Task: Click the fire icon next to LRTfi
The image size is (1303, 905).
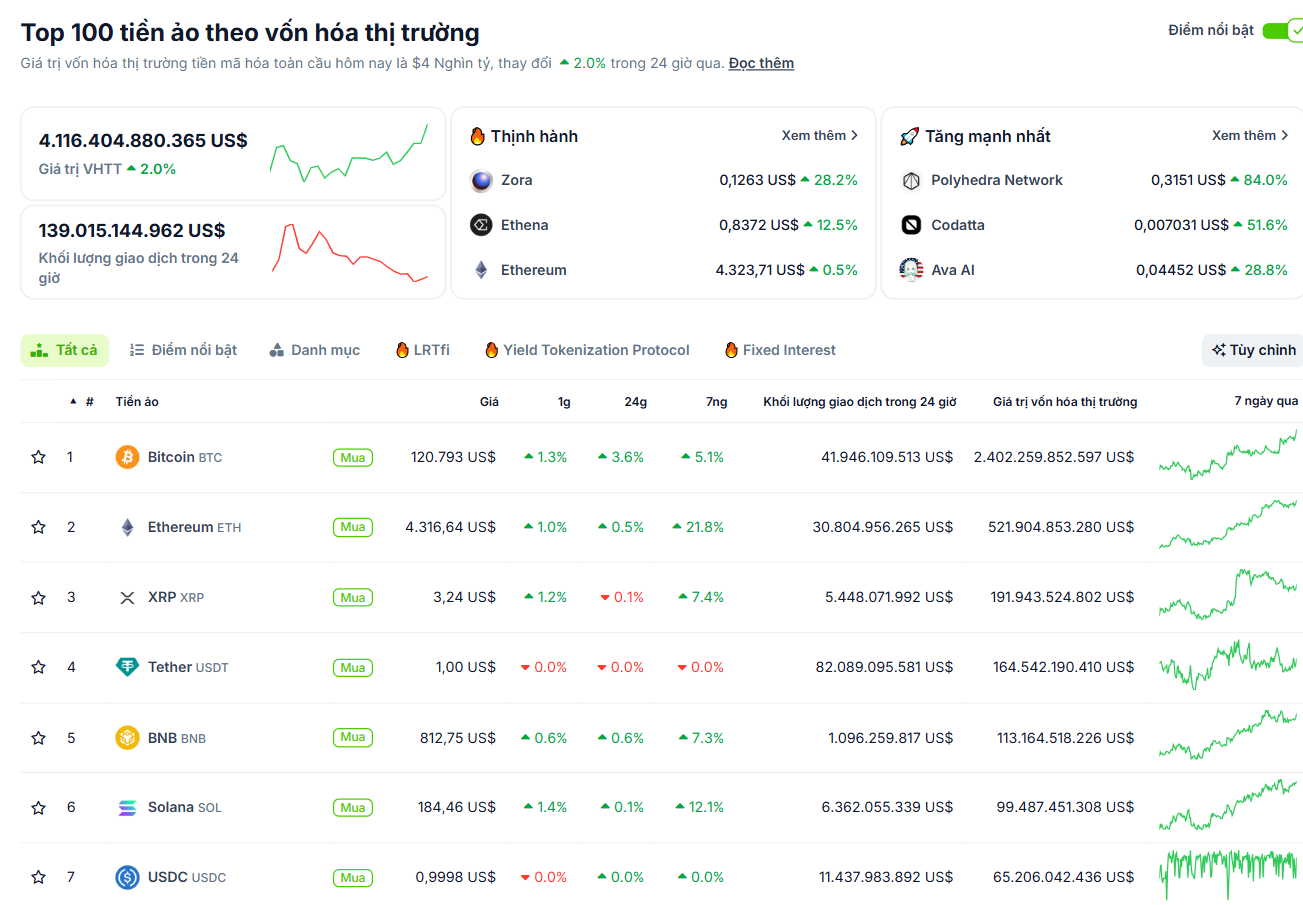Action: [x=404, y=350]
